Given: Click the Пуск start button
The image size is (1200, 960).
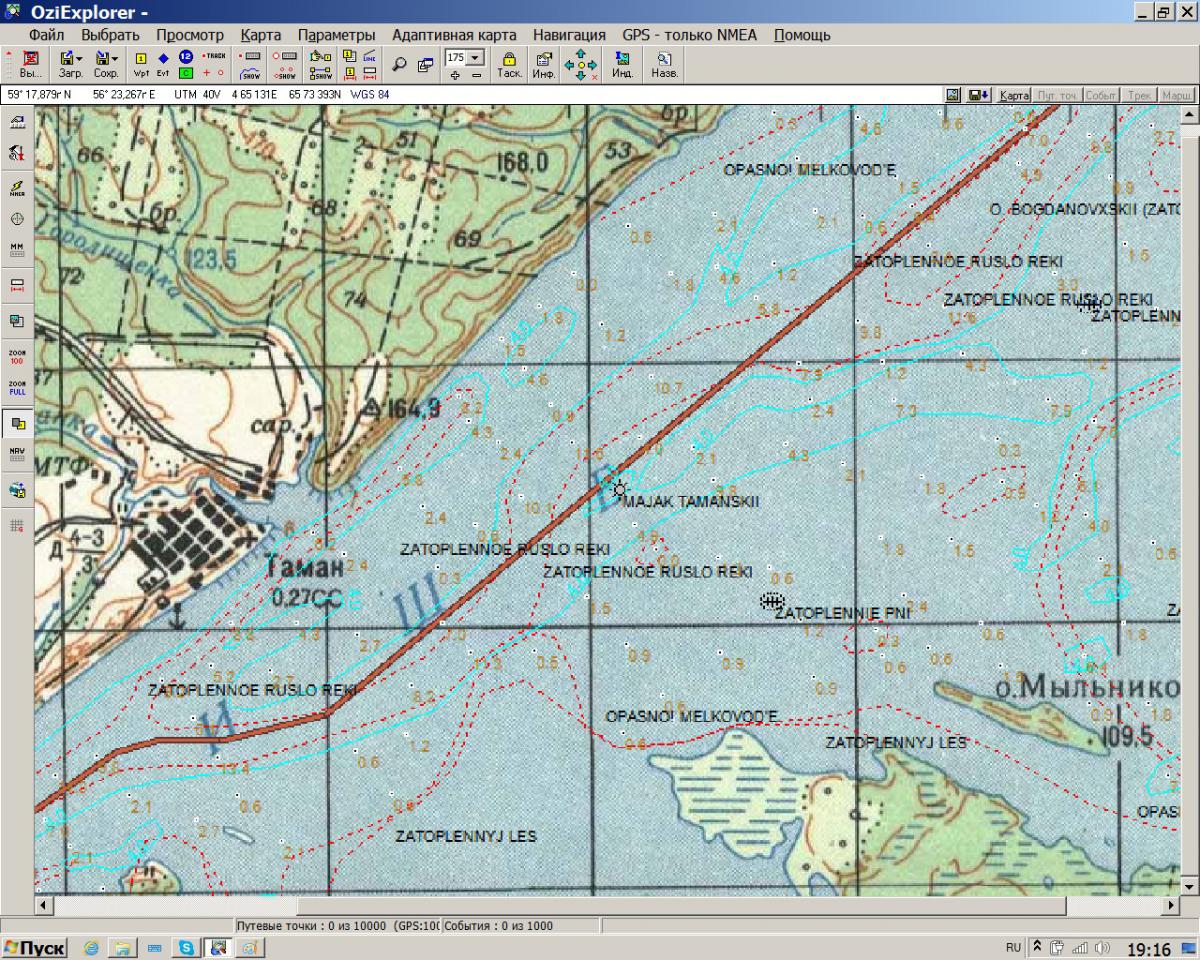Looking at the screenshot, I should [x=35, y=948].
